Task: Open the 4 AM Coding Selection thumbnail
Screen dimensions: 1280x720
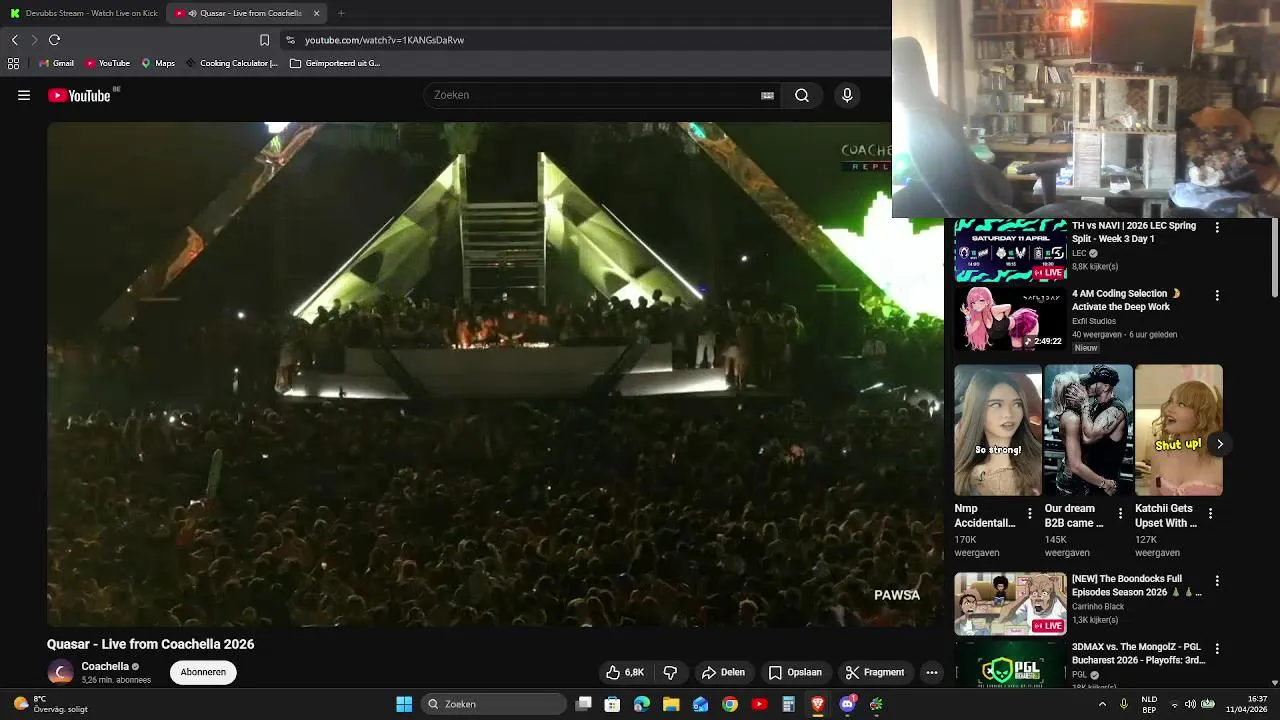Action: (x=1010, y=319)
